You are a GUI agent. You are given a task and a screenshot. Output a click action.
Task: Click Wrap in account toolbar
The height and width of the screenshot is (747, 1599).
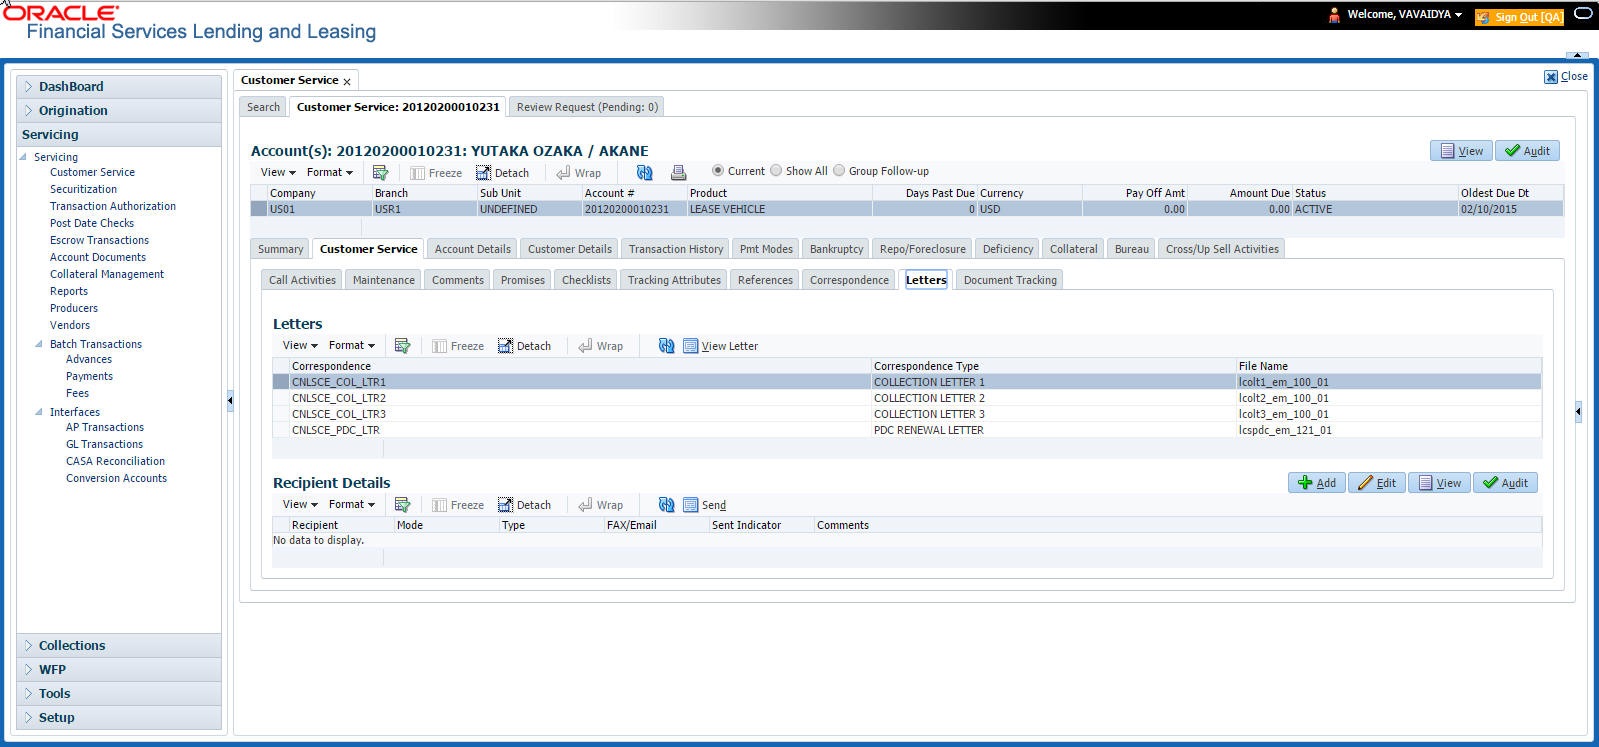coord(578,173)
